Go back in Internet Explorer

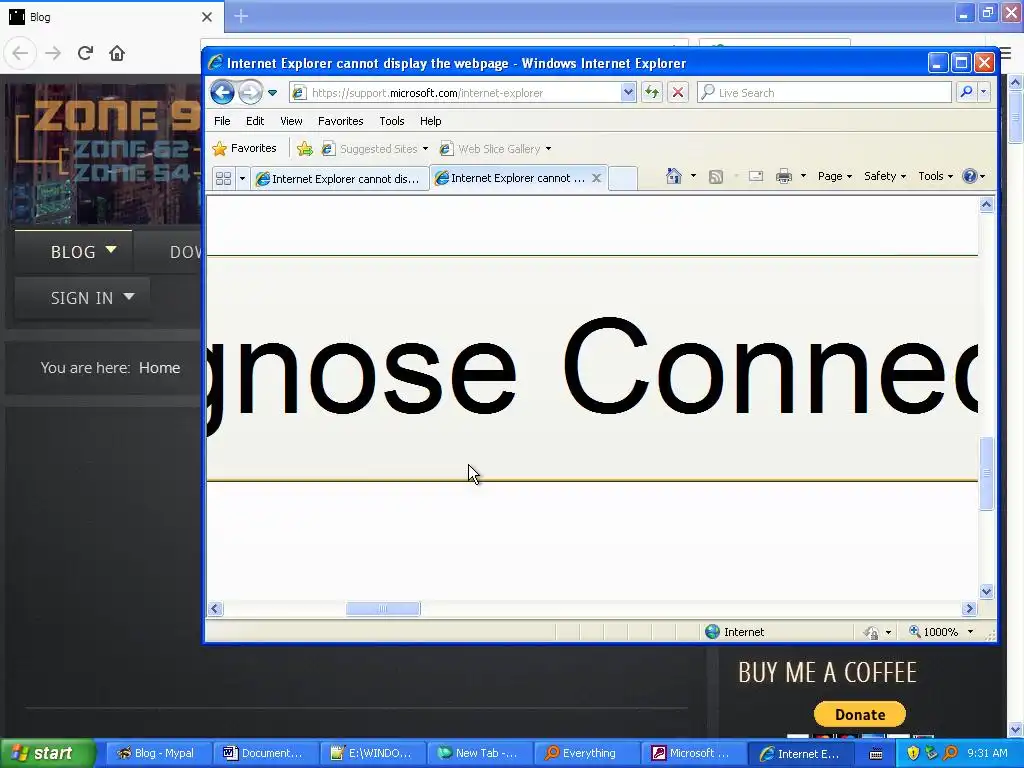point(222,93)
